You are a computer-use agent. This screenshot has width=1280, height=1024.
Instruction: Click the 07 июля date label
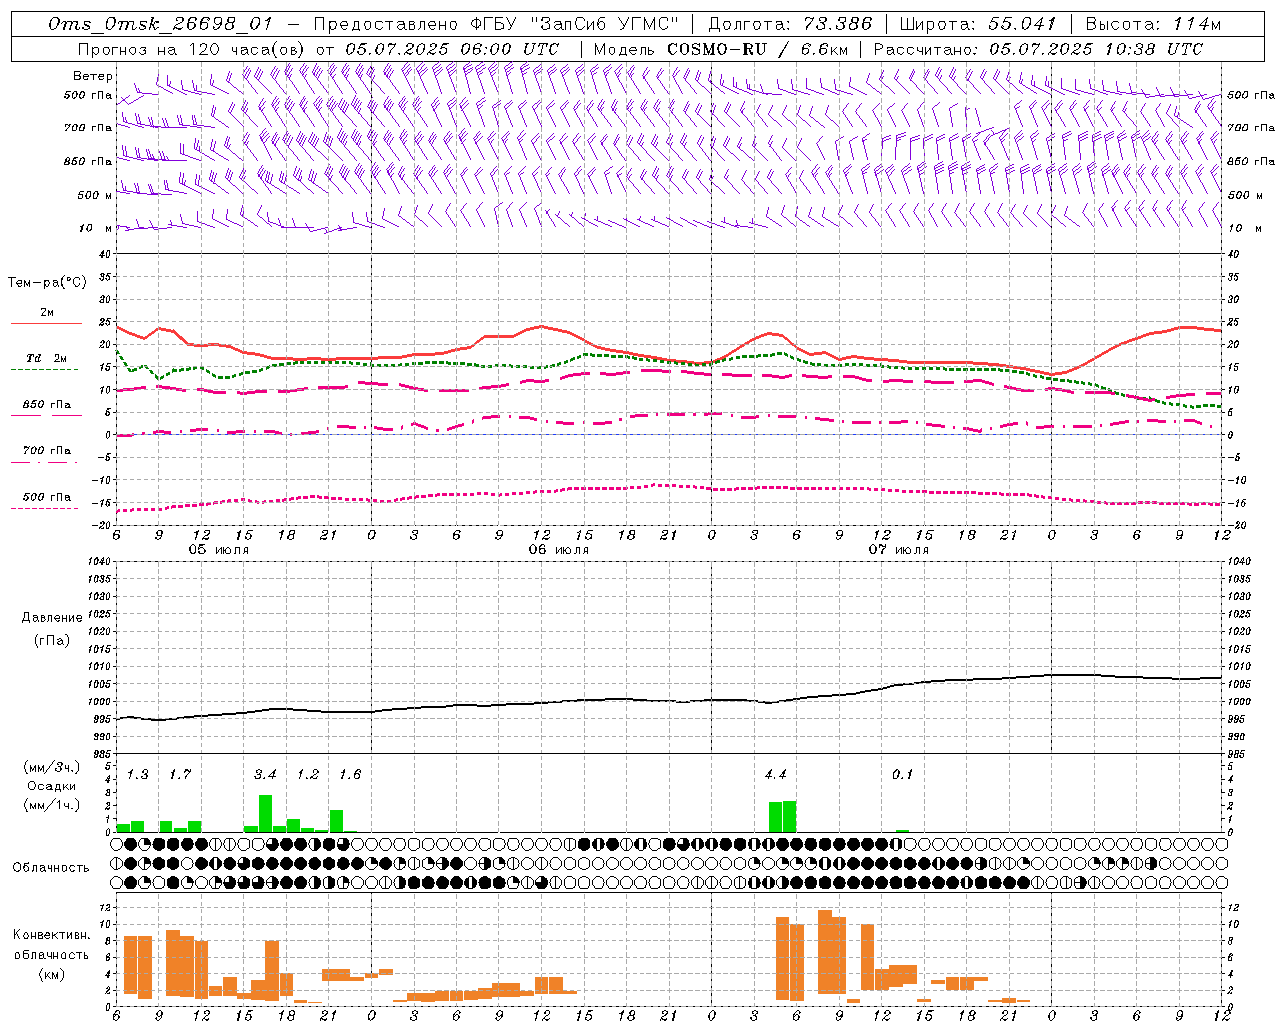tap(899, 550)
